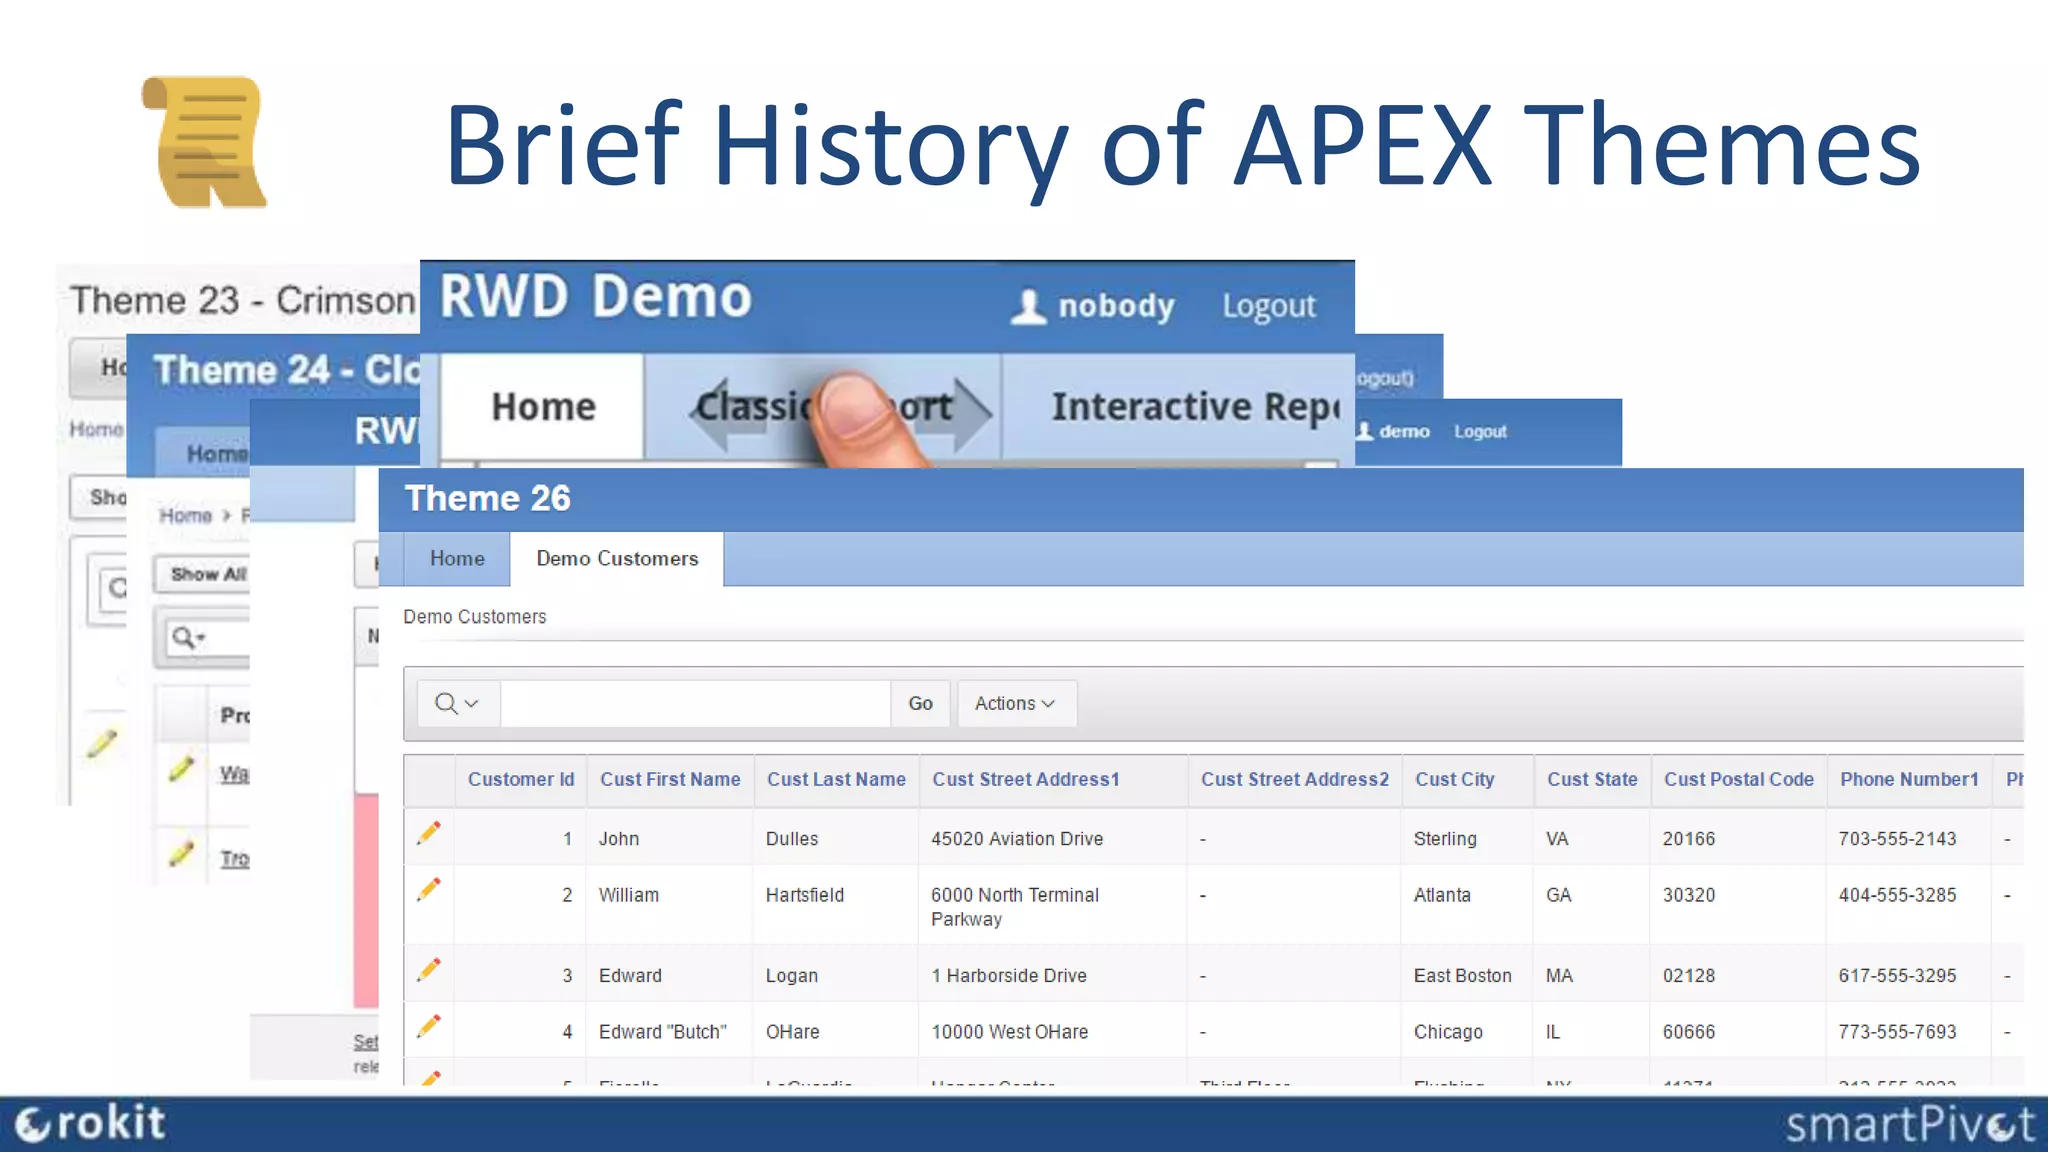Screen dimensions: 2048x1152
Task: Click the Cust Last Name column header
Action: point(836,780)
